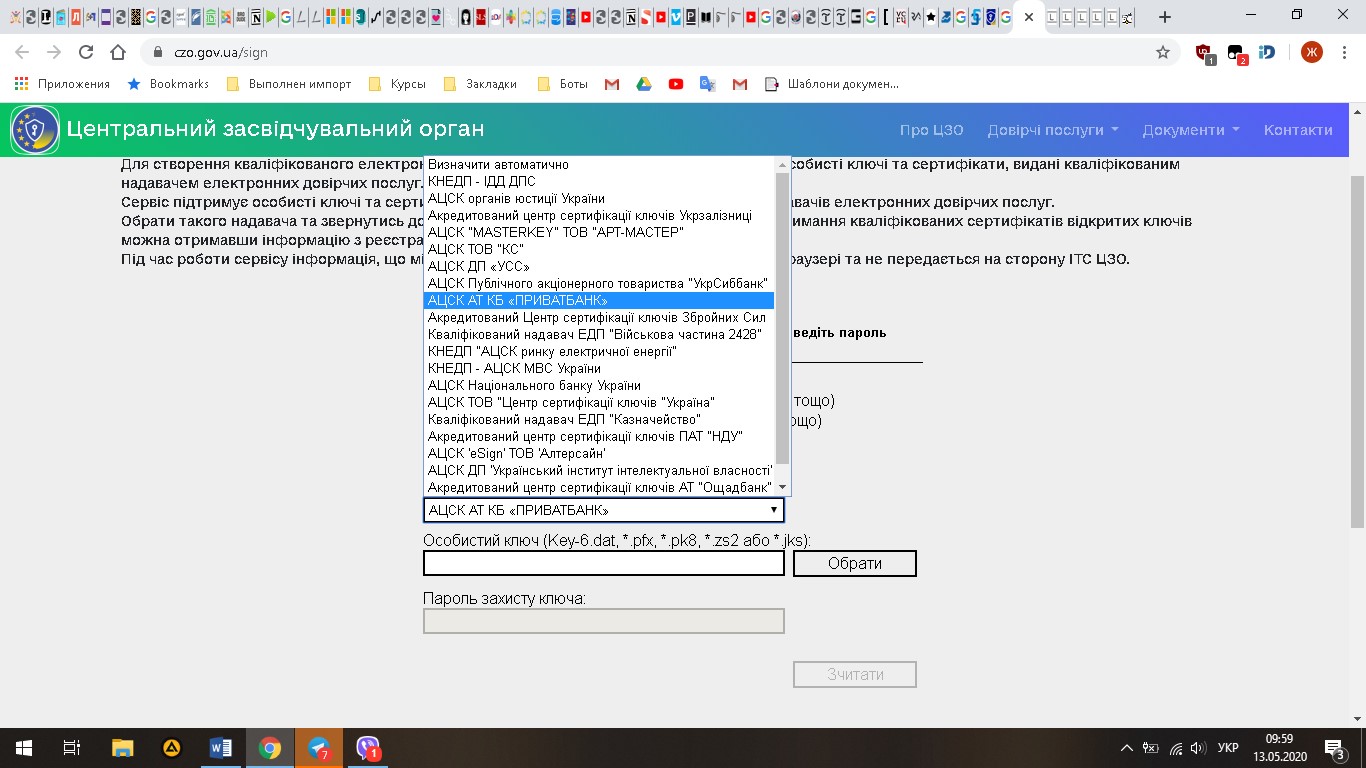Click the Chrome home icon
The image size is (1366, 768).
click(118, 52)
